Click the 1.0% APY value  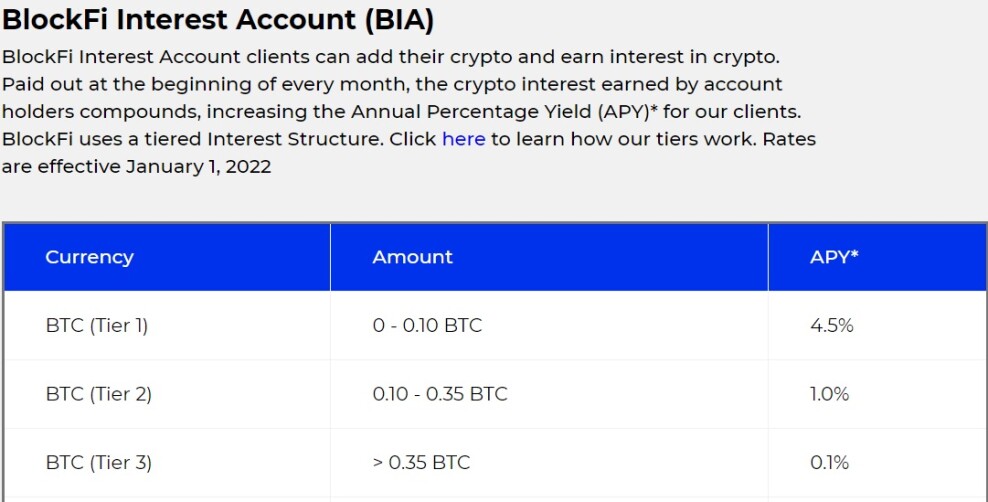830,394
